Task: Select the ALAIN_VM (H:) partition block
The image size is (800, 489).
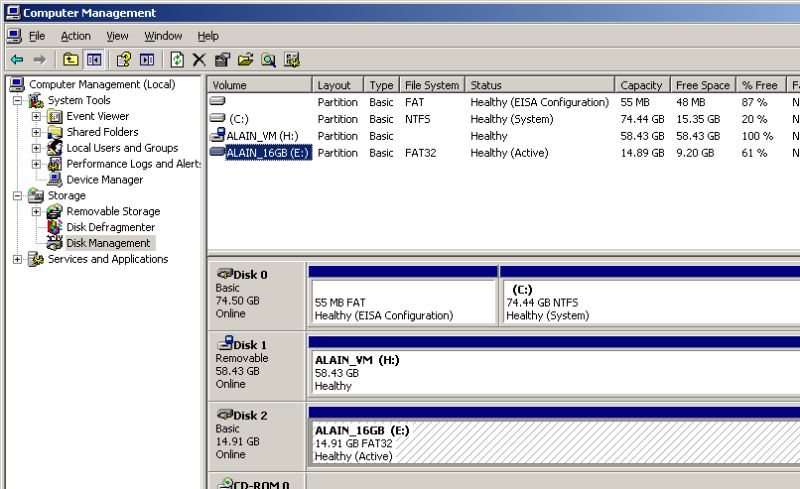Action: 555,372
